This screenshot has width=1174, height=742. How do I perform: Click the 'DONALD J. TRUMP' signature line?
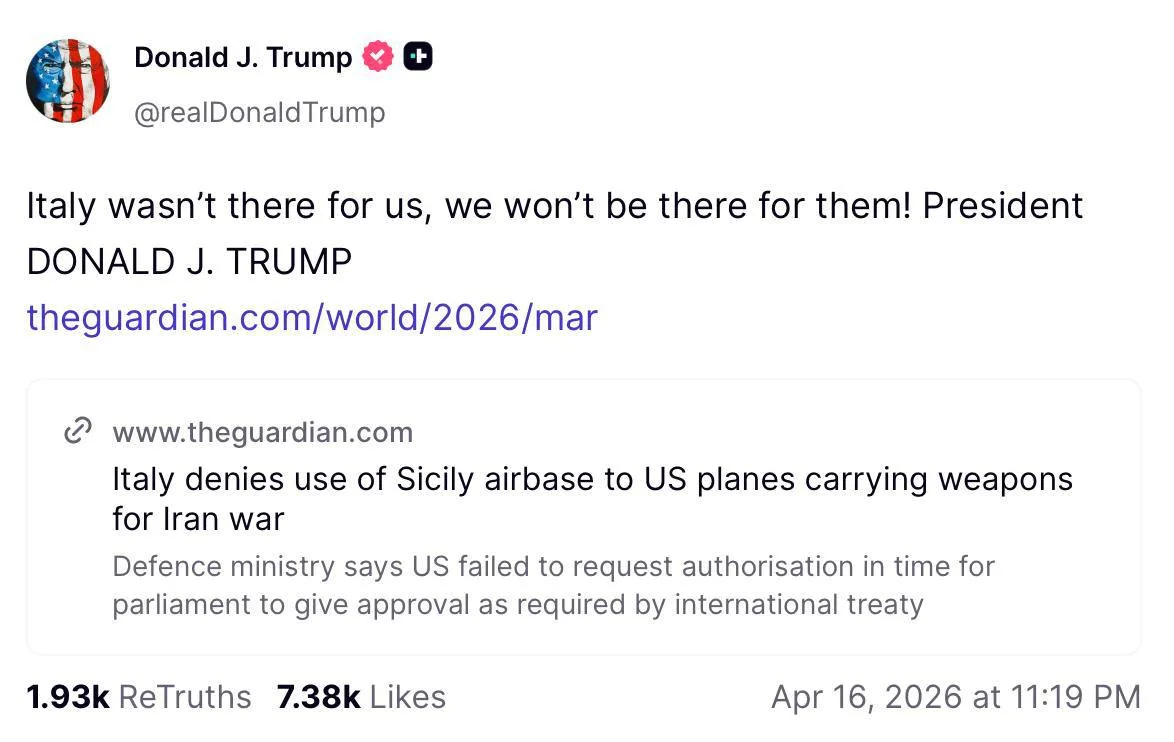[x=189, y=262]
